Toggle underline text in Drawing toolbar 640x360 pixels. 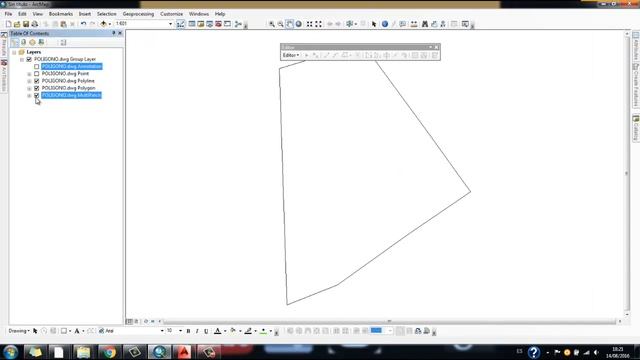pyautogui.click(x=206, y=331)
